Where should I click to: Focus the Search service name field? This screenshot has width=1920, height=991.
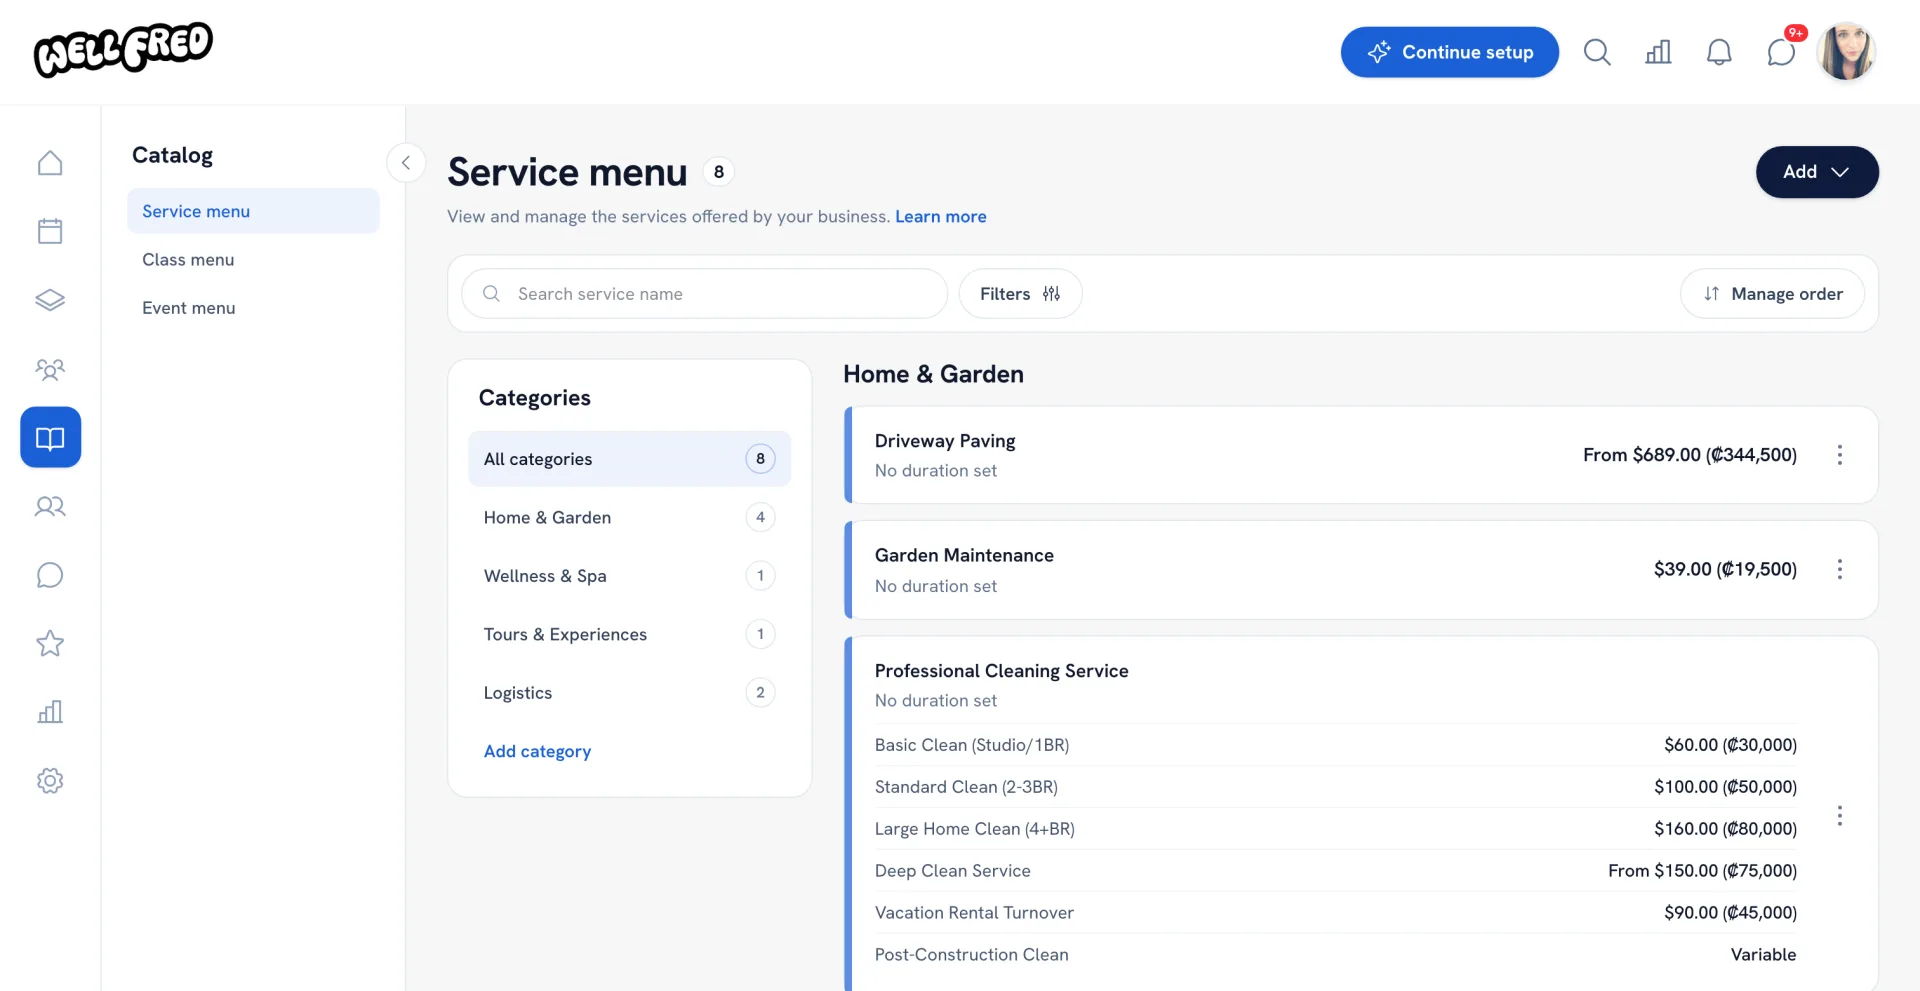pos(704,293)
